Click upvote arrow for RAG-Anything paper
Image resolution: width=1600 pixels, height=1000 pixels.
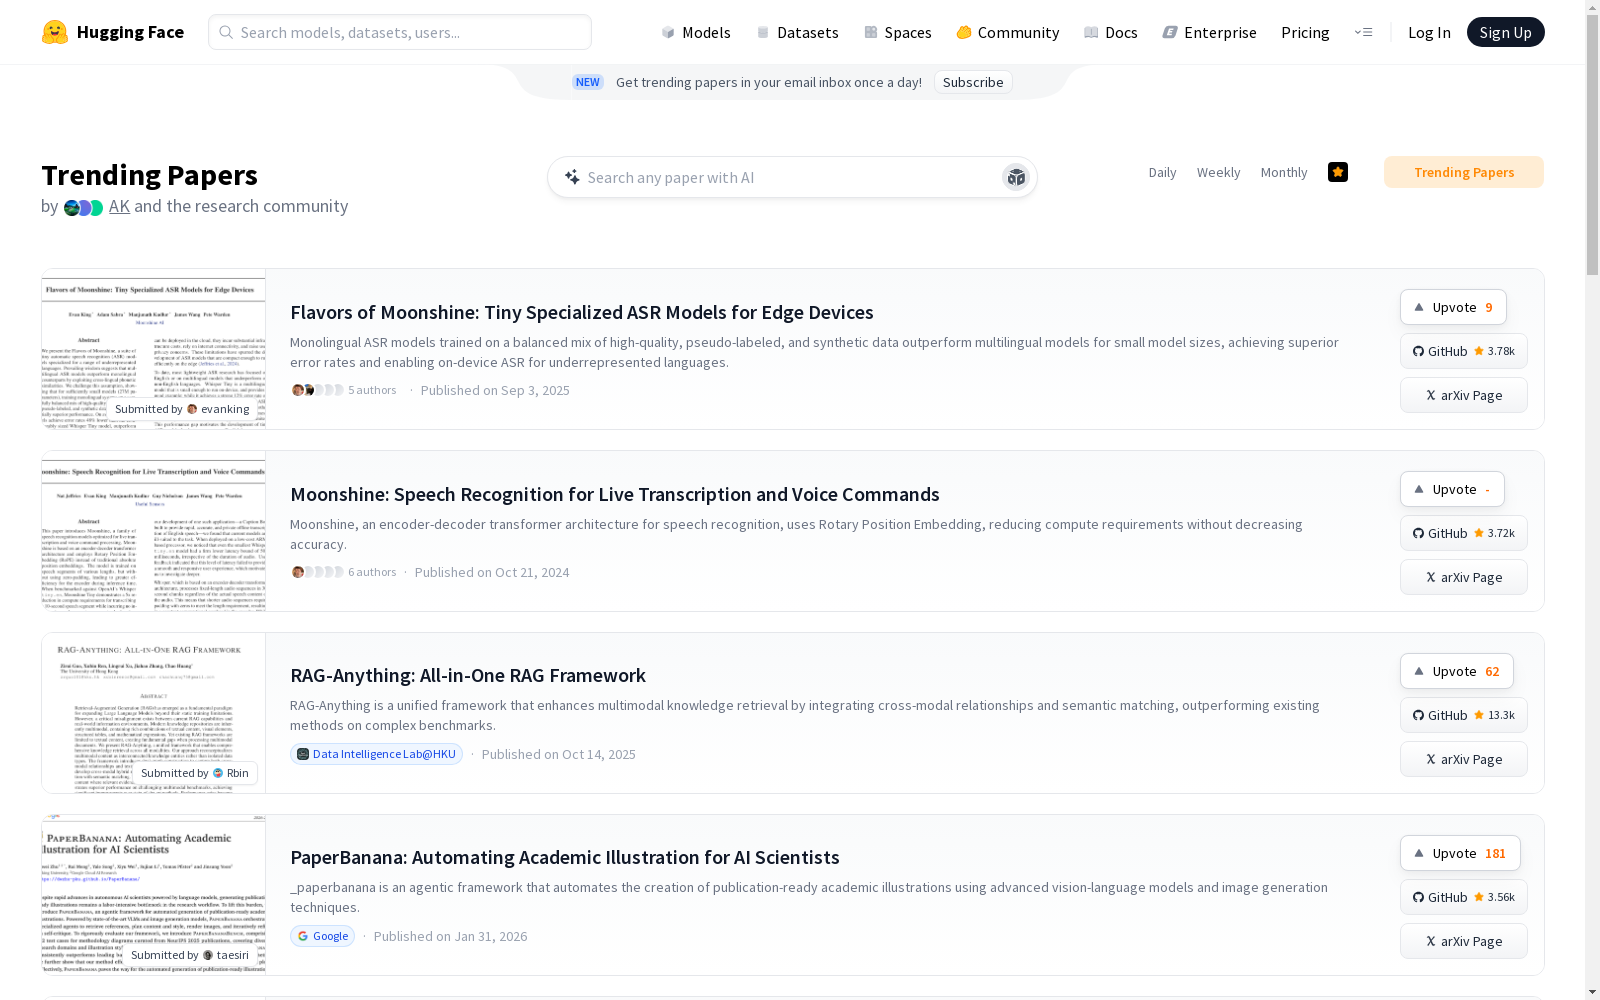pos(1419,671)
